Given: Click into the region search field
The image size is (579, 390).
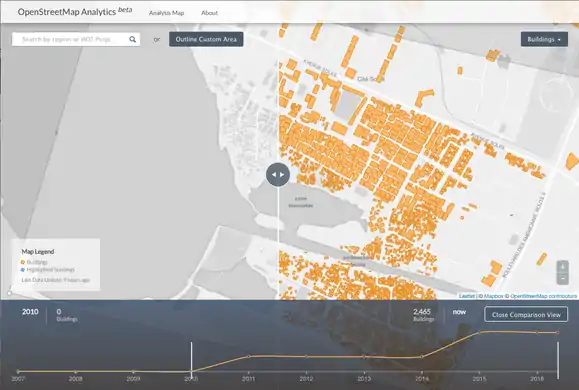Looking at the screenshot, I should click(70, 39).
